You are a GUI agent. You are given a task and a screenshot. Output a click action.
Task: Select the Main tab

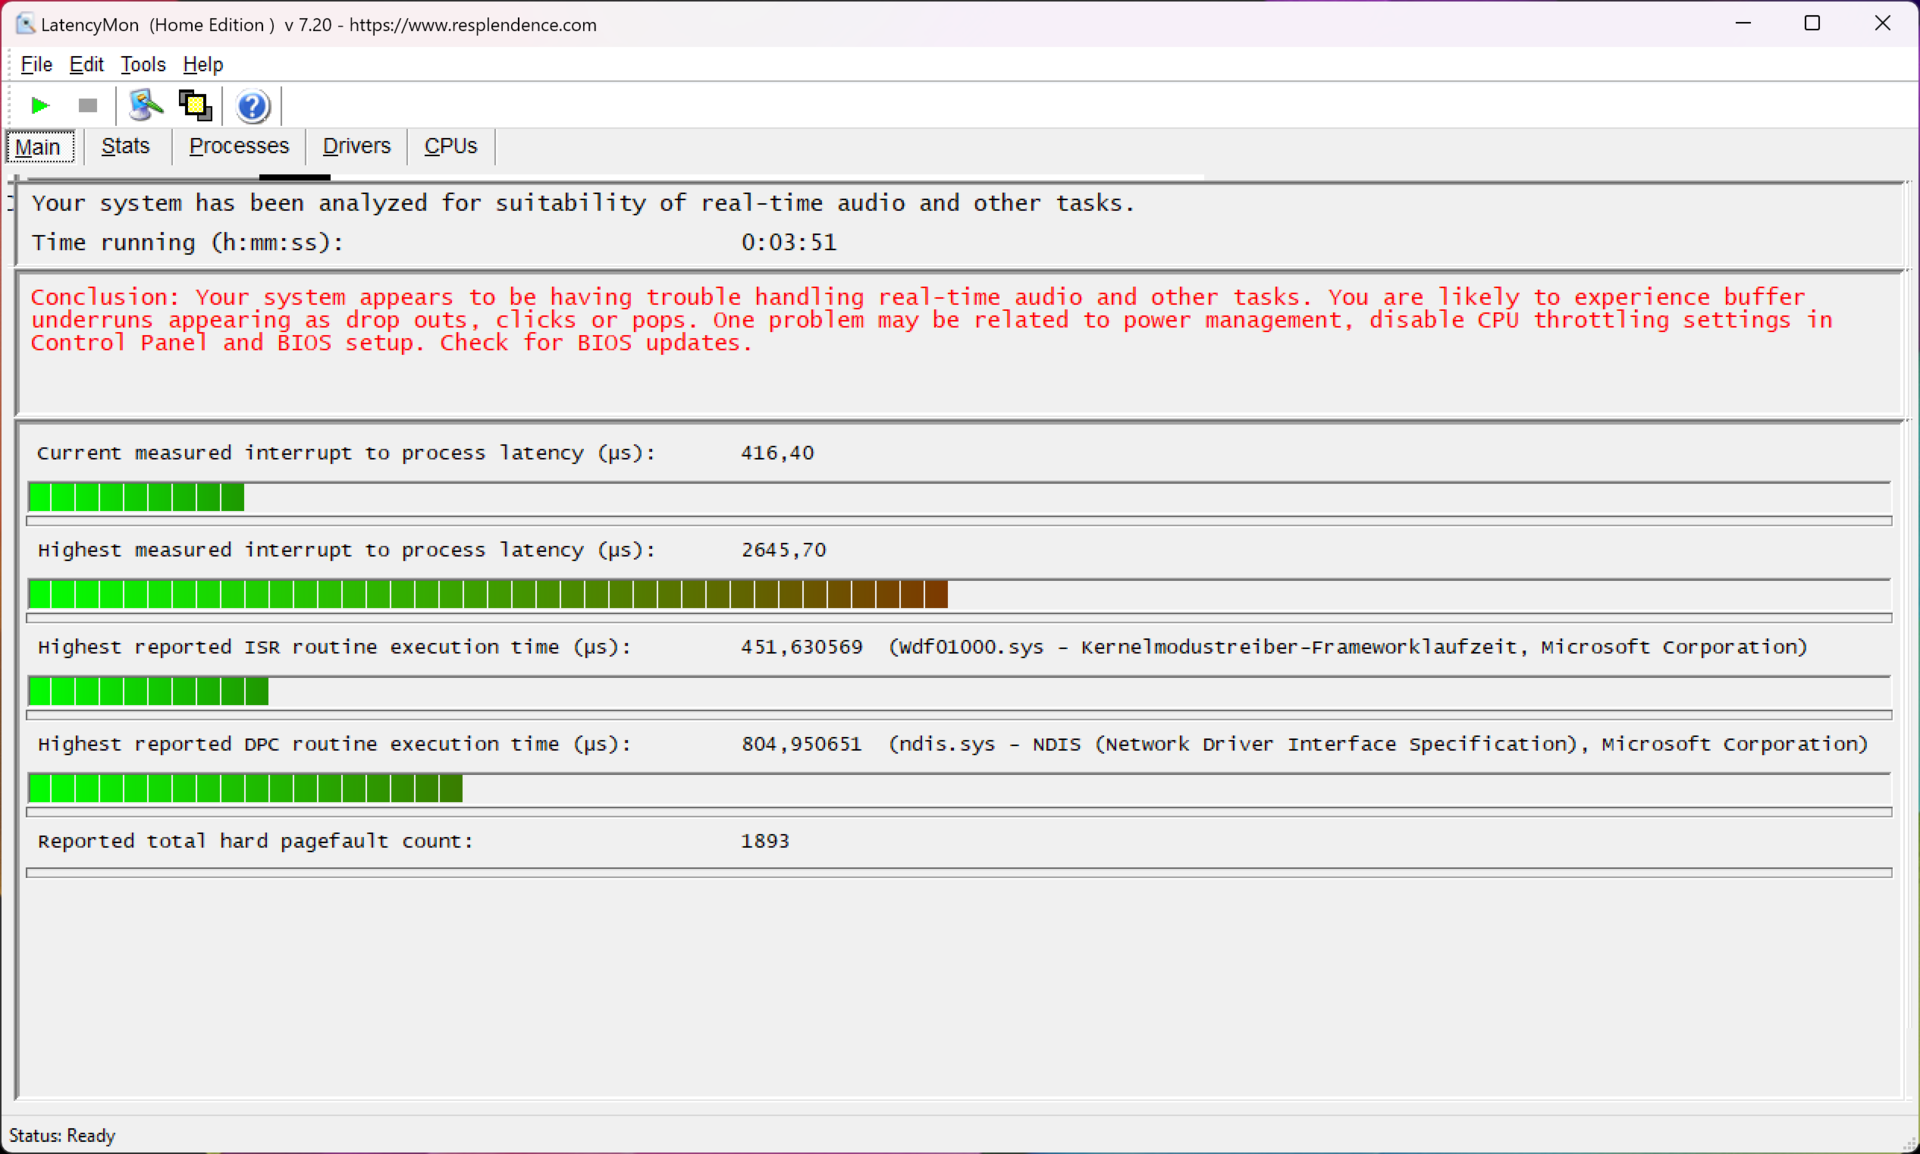[38, 147]
